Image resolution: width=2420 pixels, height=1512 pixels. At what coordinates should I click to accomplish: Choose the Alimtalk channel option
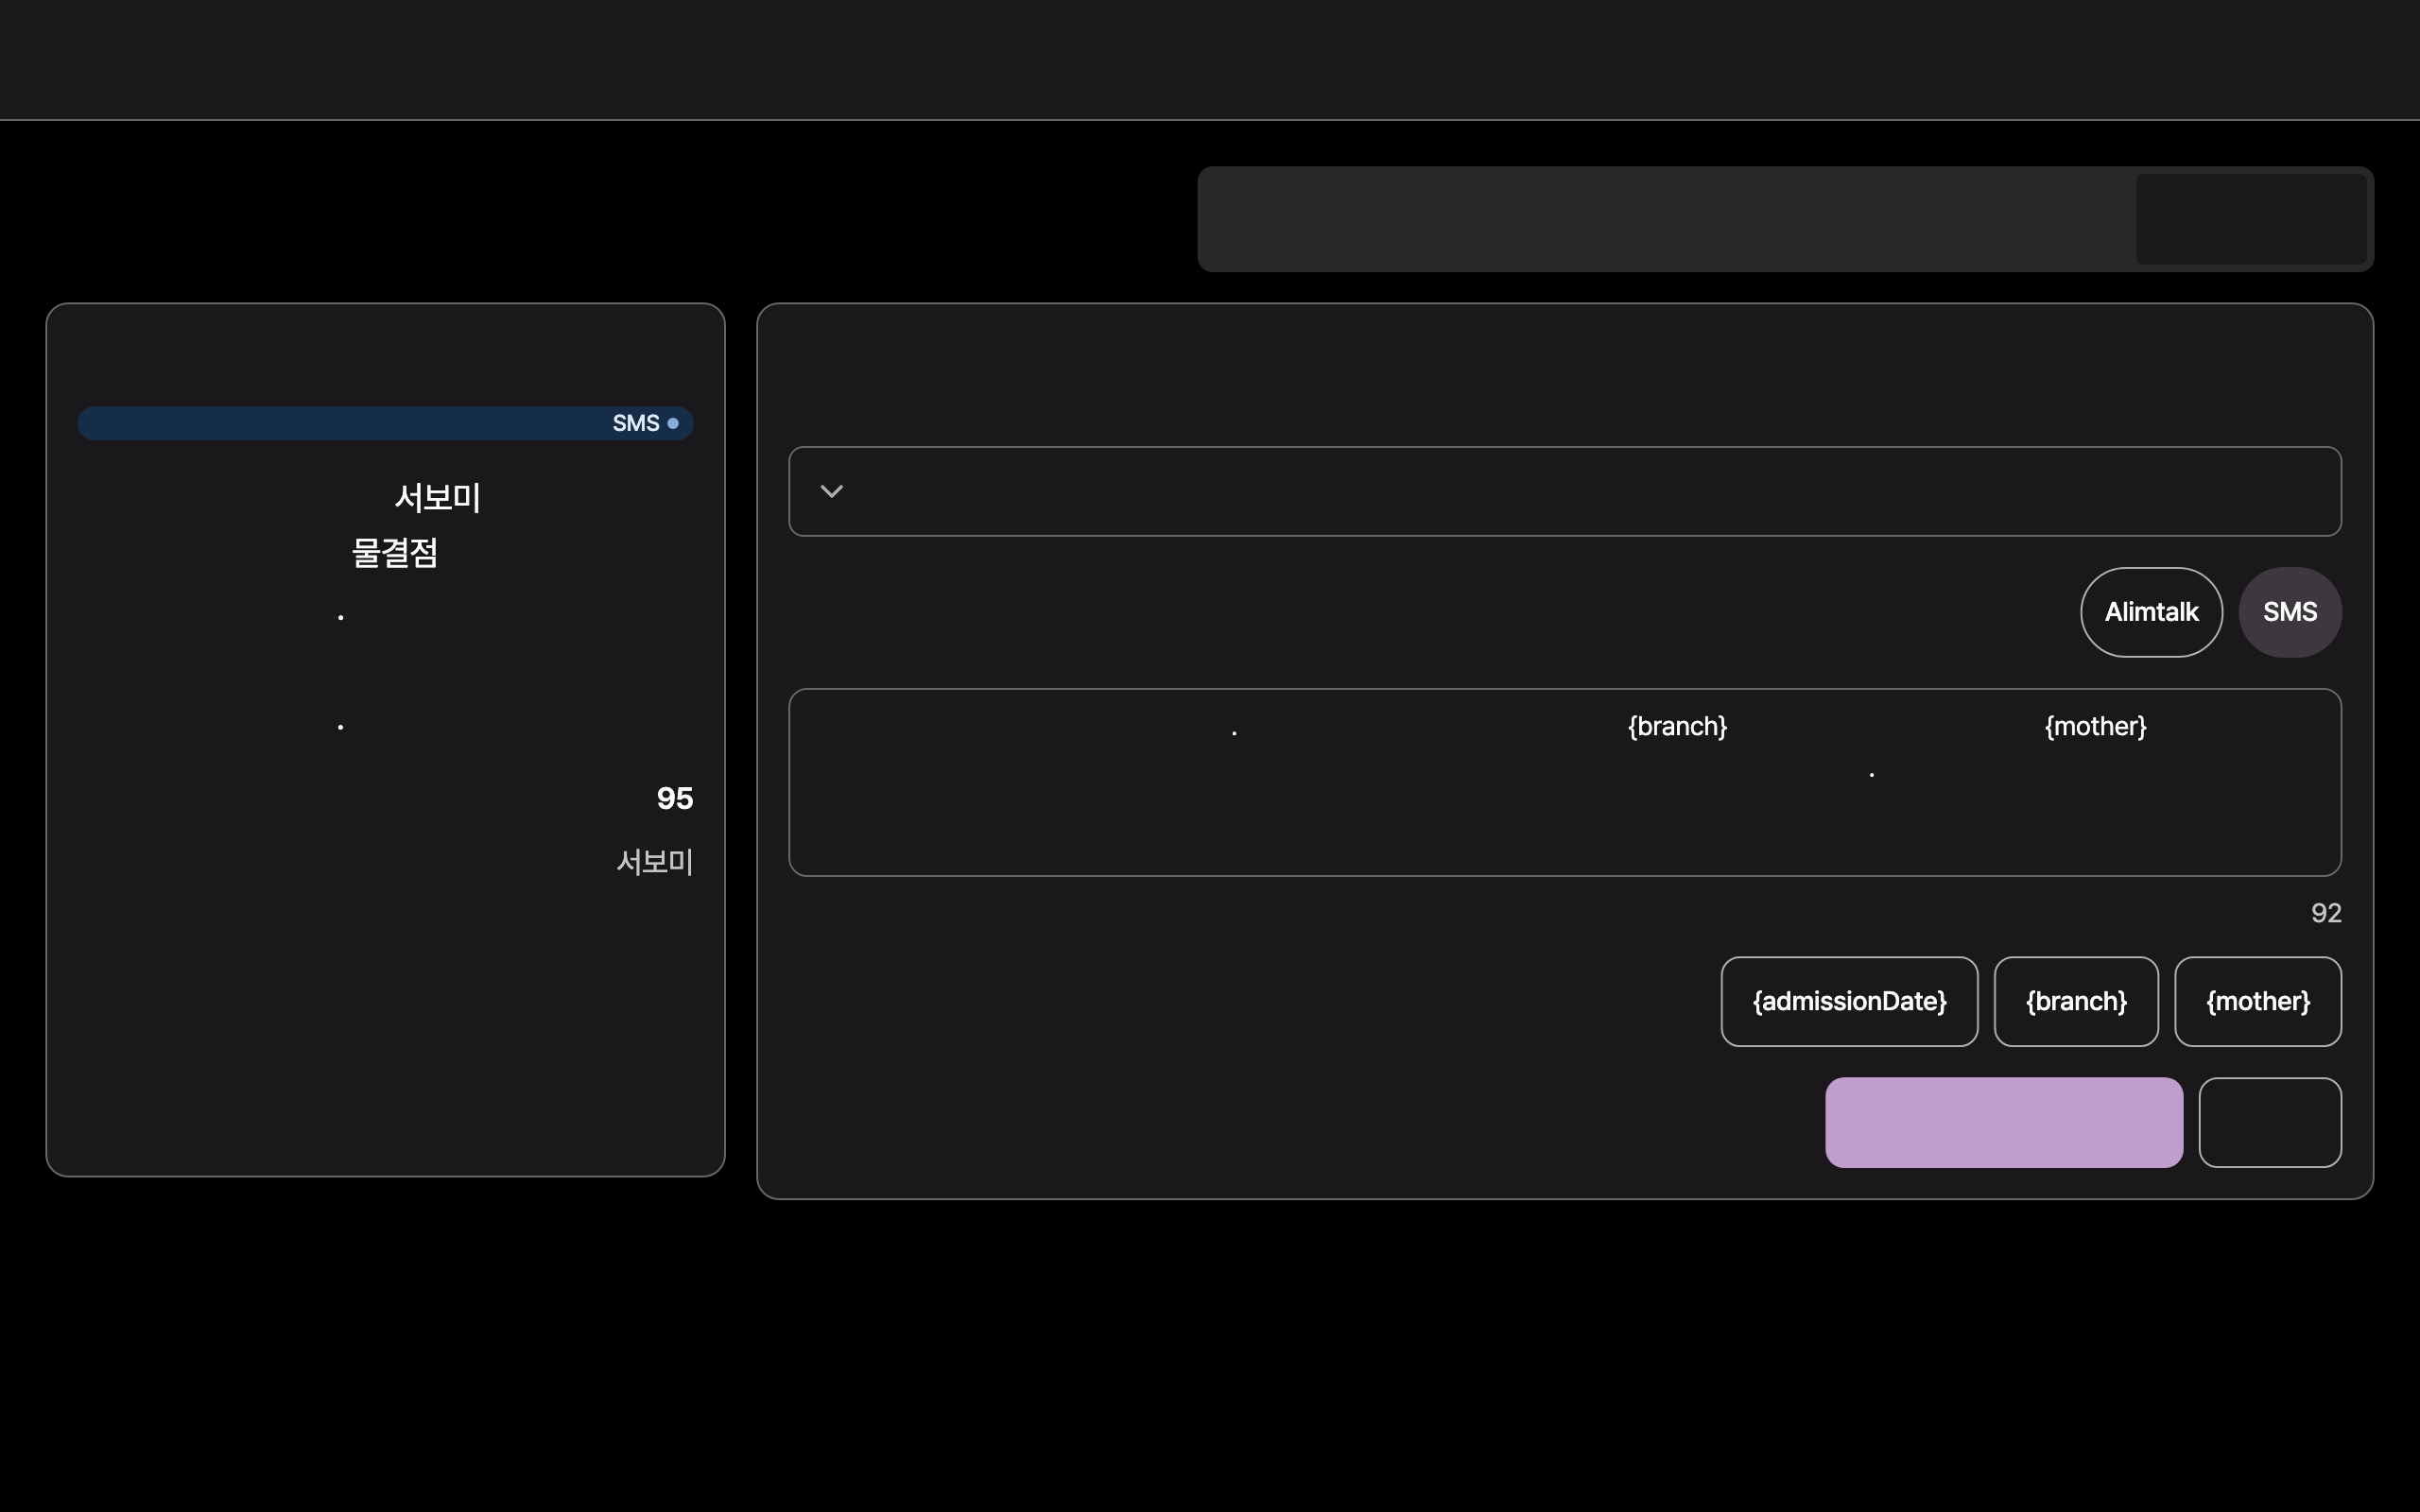pos(2151,612)
